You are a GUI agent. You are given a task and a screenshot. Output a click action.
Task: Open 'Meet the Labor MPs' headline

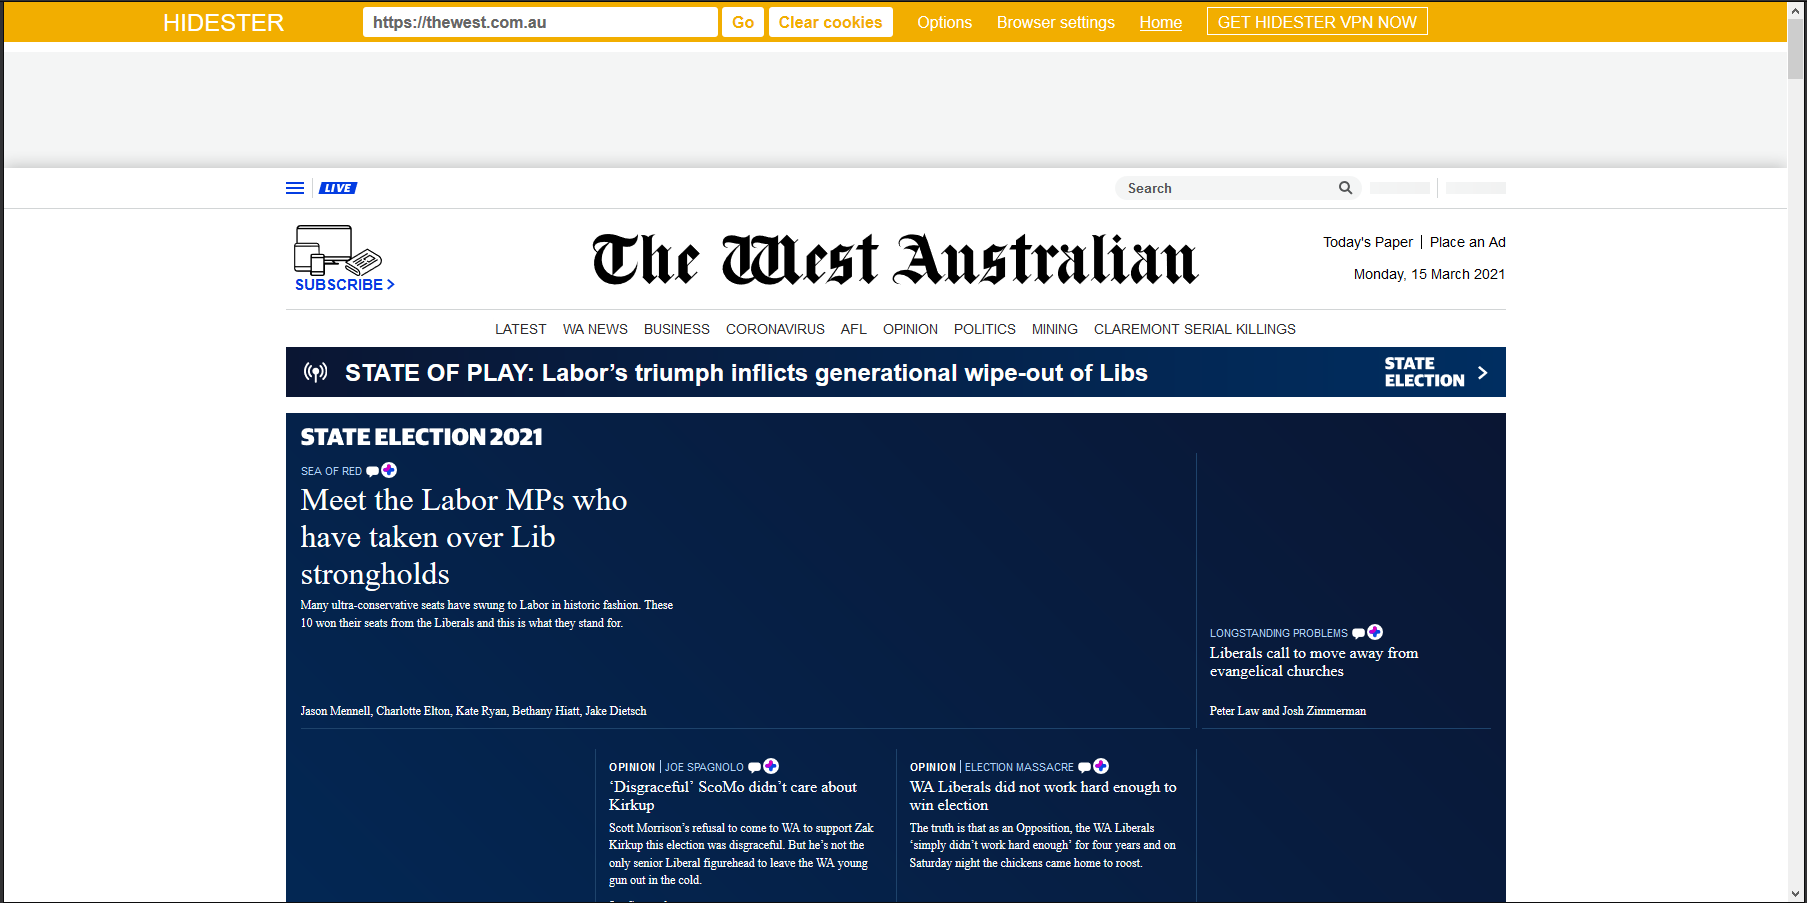coord(464,537)
